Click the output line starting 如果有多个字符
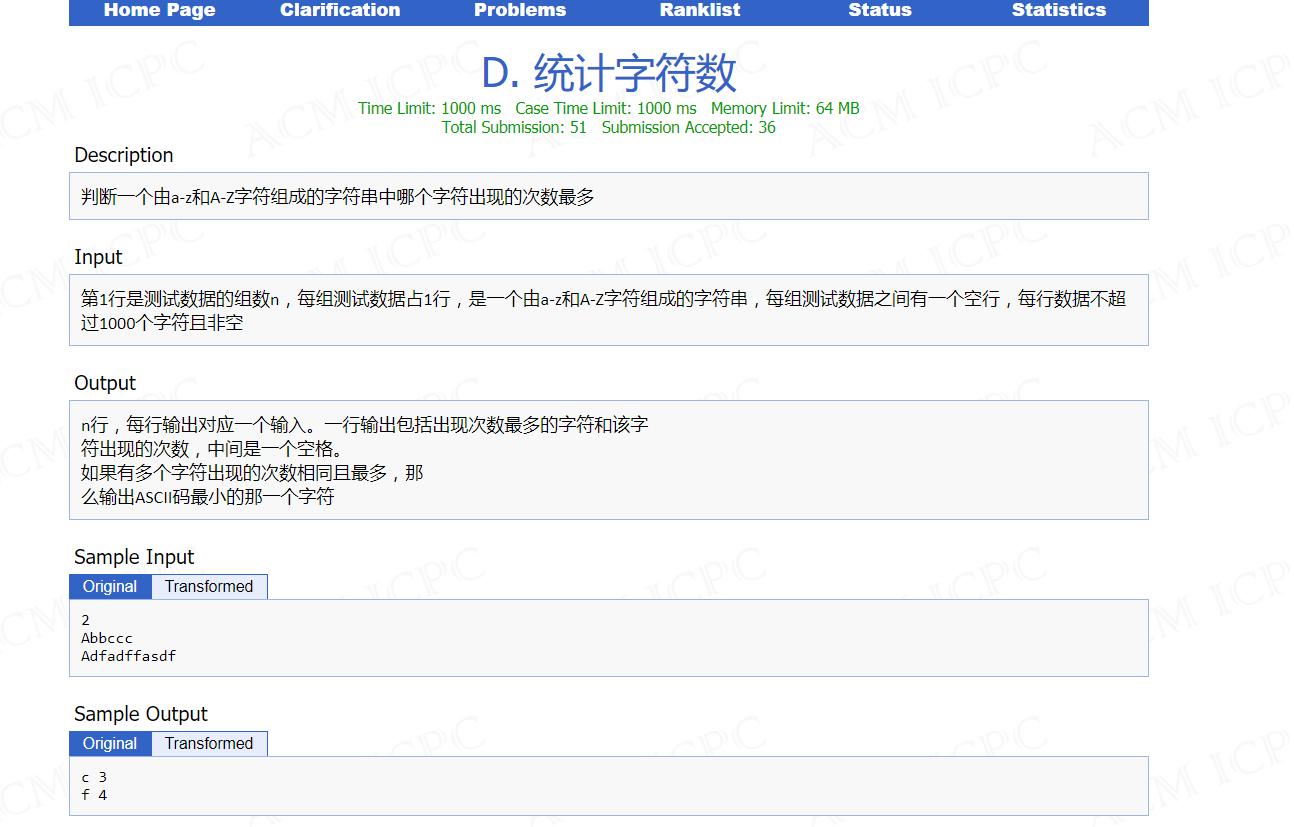The width and height of the screenshot is (1294, 827). coord(252,473)
